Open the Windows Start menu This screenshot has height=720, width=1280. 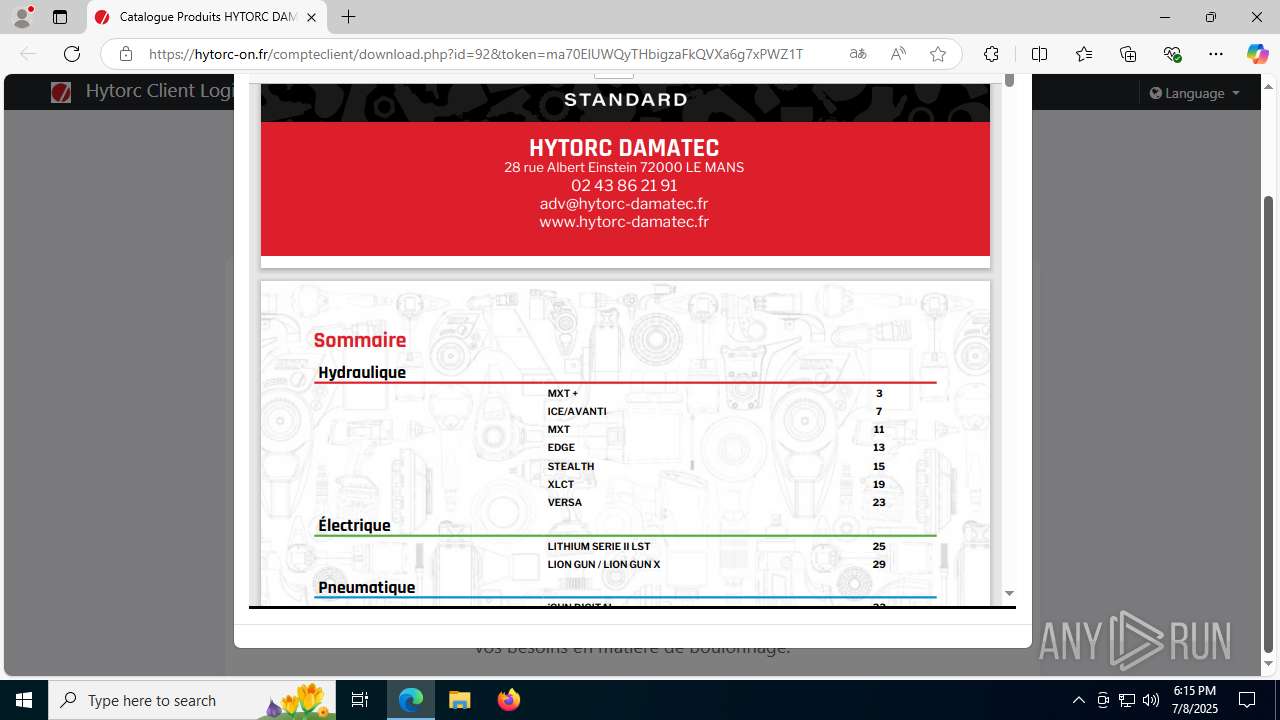[24, 700]
